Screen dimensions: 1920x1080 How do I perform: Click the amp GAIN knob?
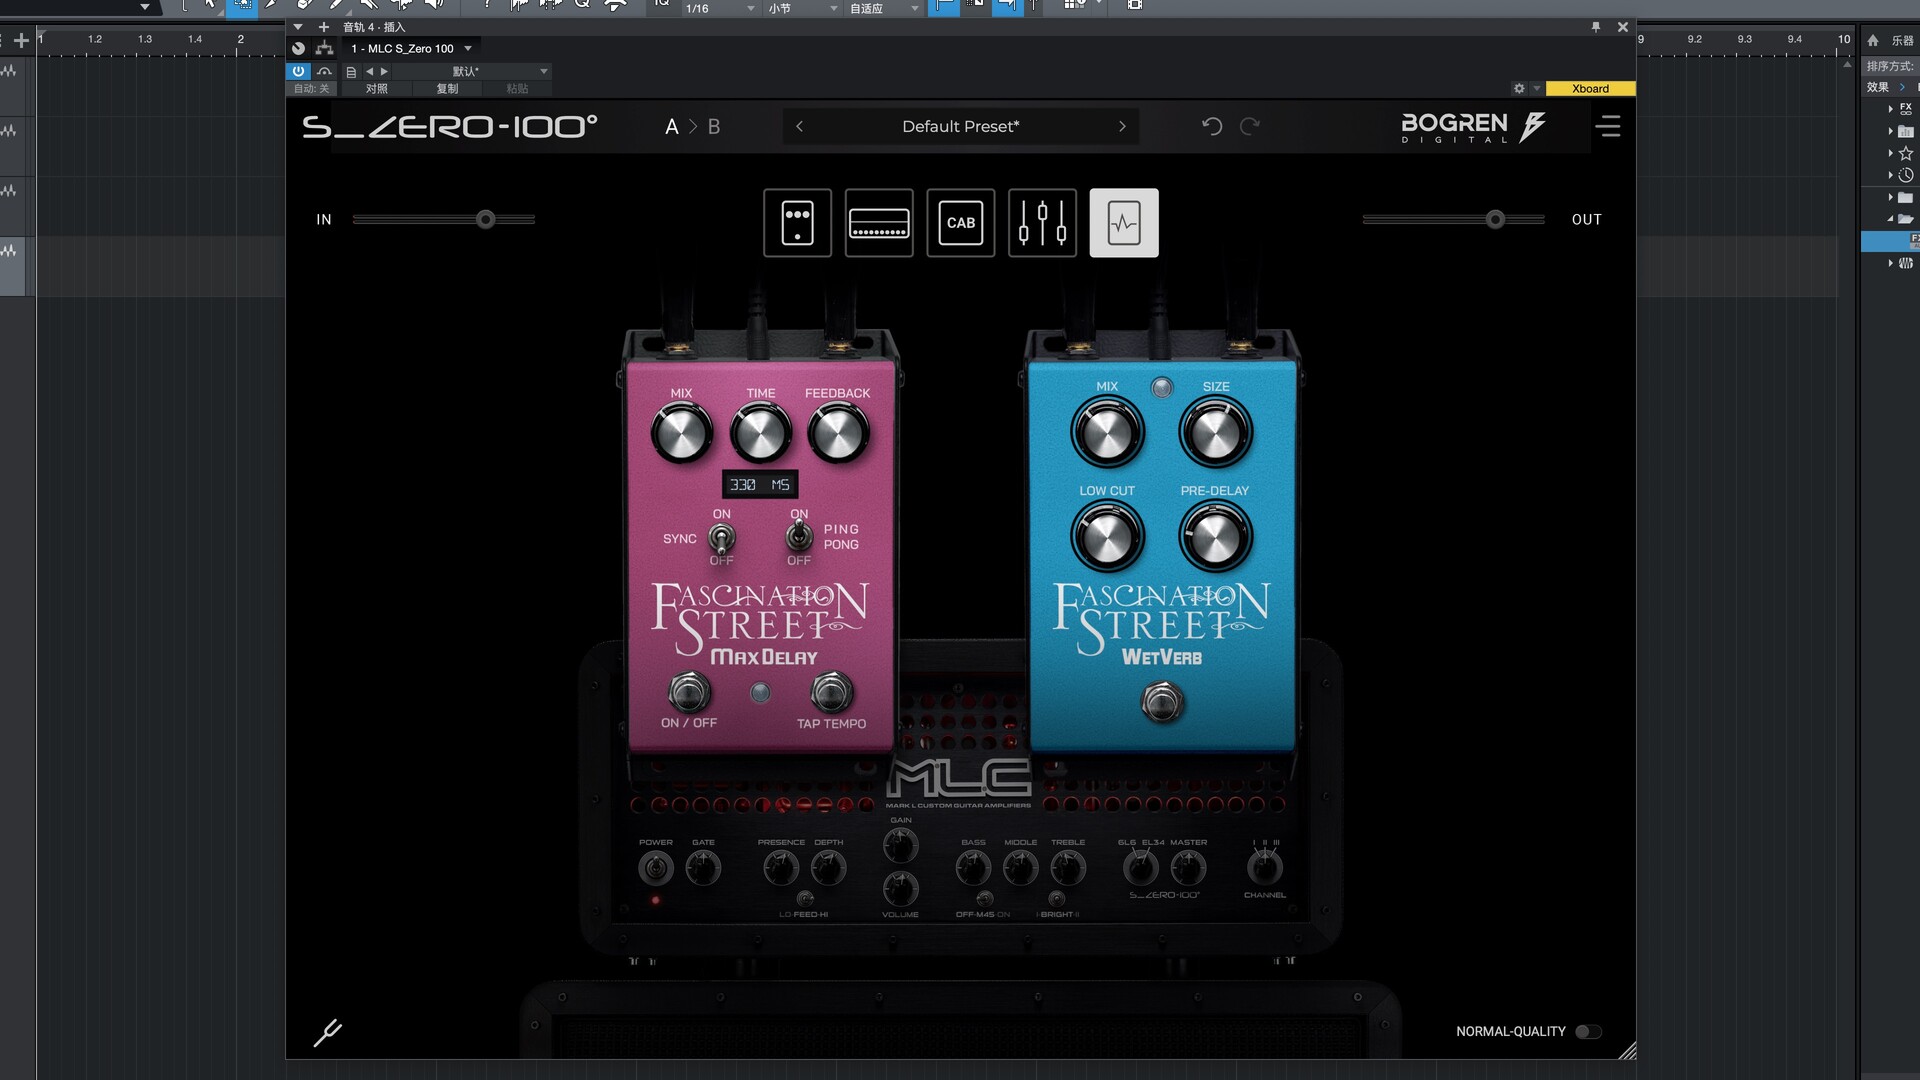click(x=901, y=846)
